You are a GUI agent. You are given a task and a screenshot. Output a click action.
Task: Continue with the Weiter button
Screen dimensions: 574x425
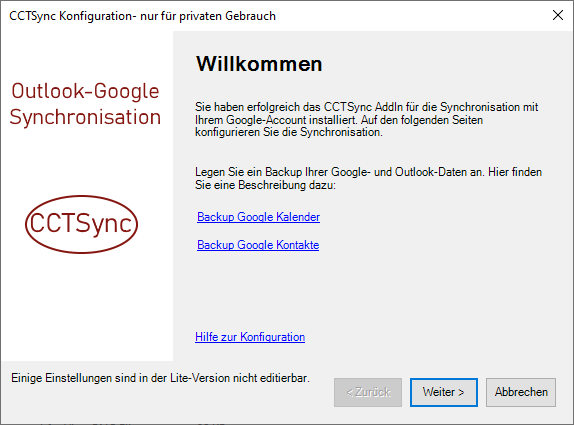click(444, 392)
